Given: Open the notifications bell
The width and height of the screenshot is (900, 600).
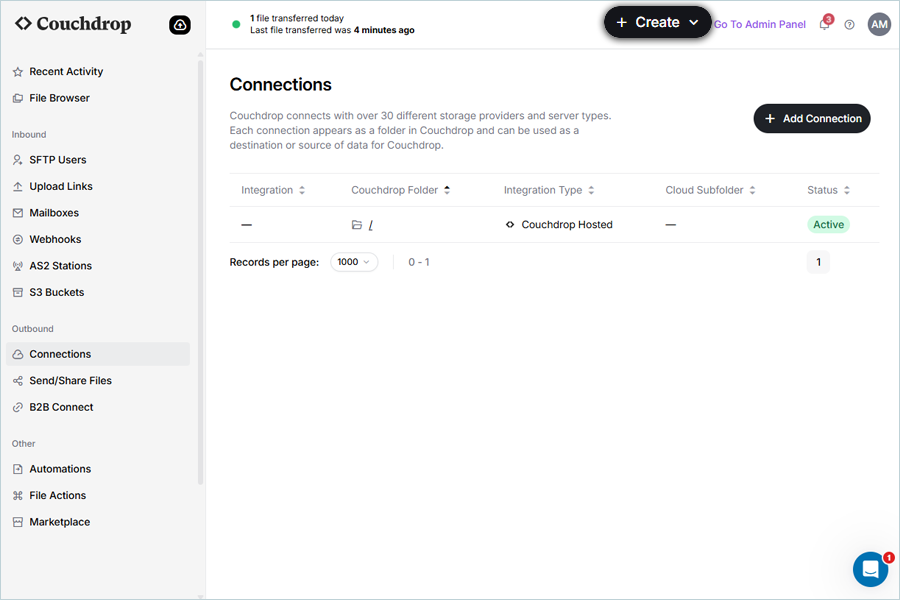Looking at the screenshot, I should [x=825, y=24].
